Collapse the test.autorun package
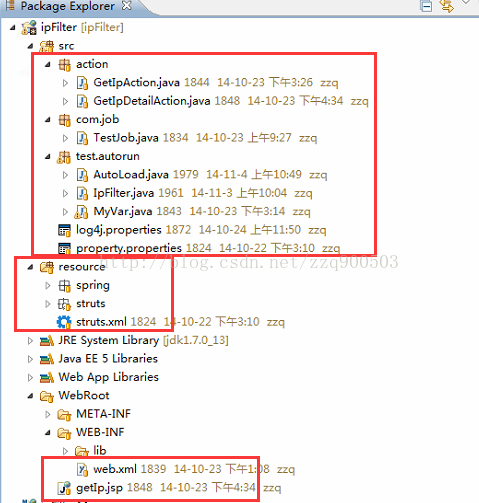Image resolution: width=479 pixels, height=503 pixels. point(48,156)
